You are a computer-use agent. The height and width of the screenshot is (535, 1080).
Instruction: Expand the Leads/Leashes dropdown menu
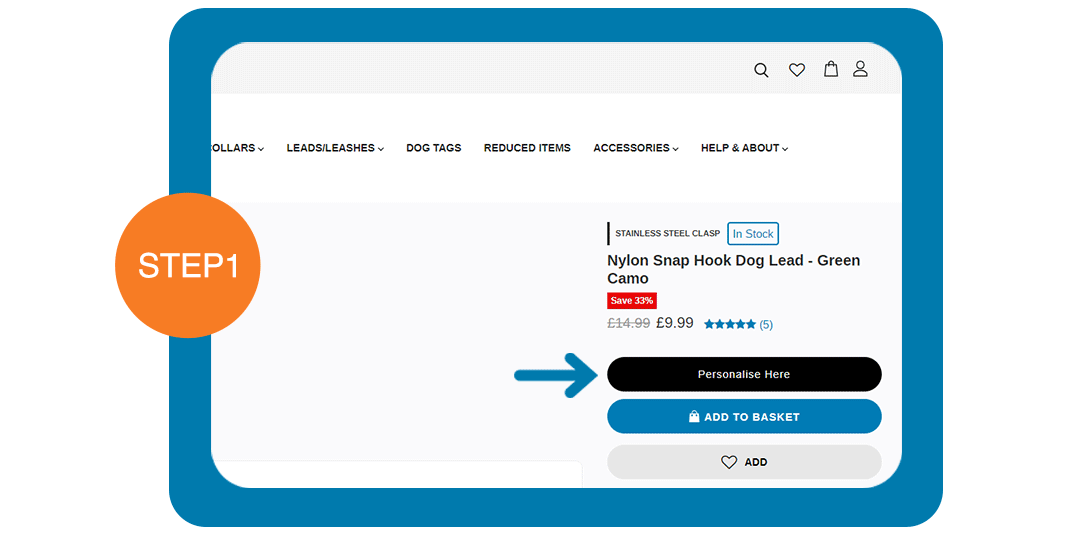coord(335,148)
